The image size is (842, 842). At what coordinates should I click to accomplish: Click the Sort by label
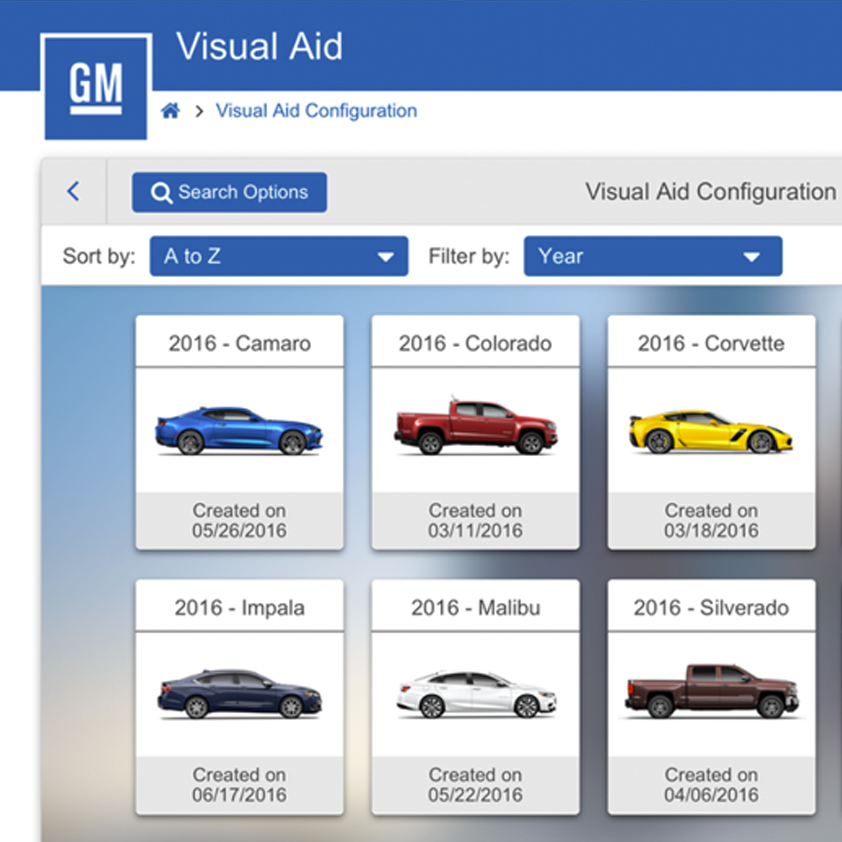click(x=99, y=256)
